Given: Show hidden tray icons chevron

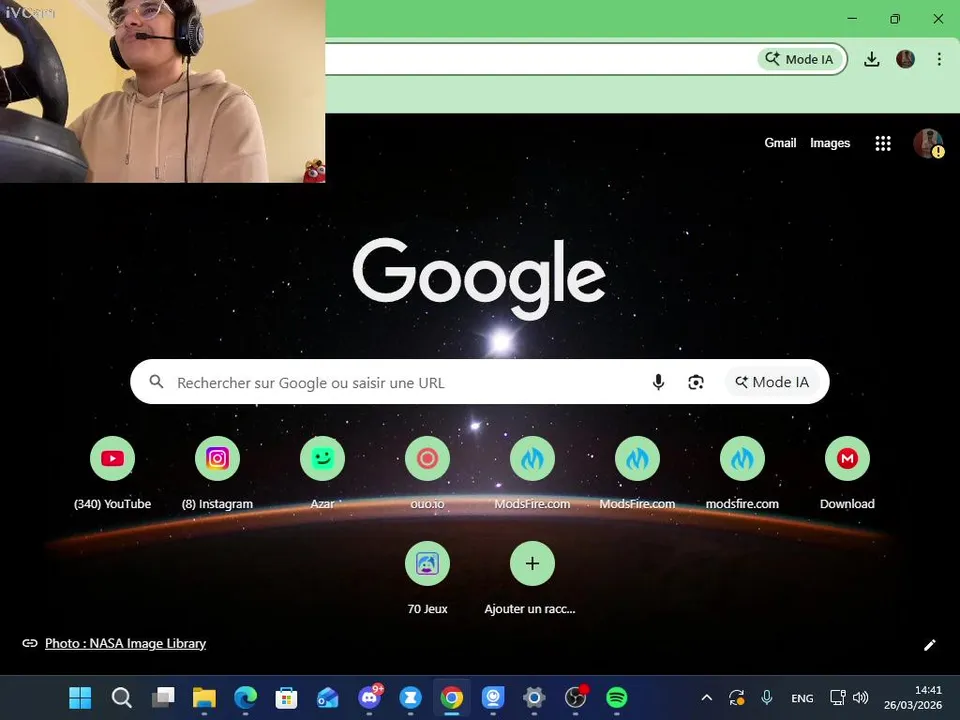Looking at the screenshot, I should (707, 697).
